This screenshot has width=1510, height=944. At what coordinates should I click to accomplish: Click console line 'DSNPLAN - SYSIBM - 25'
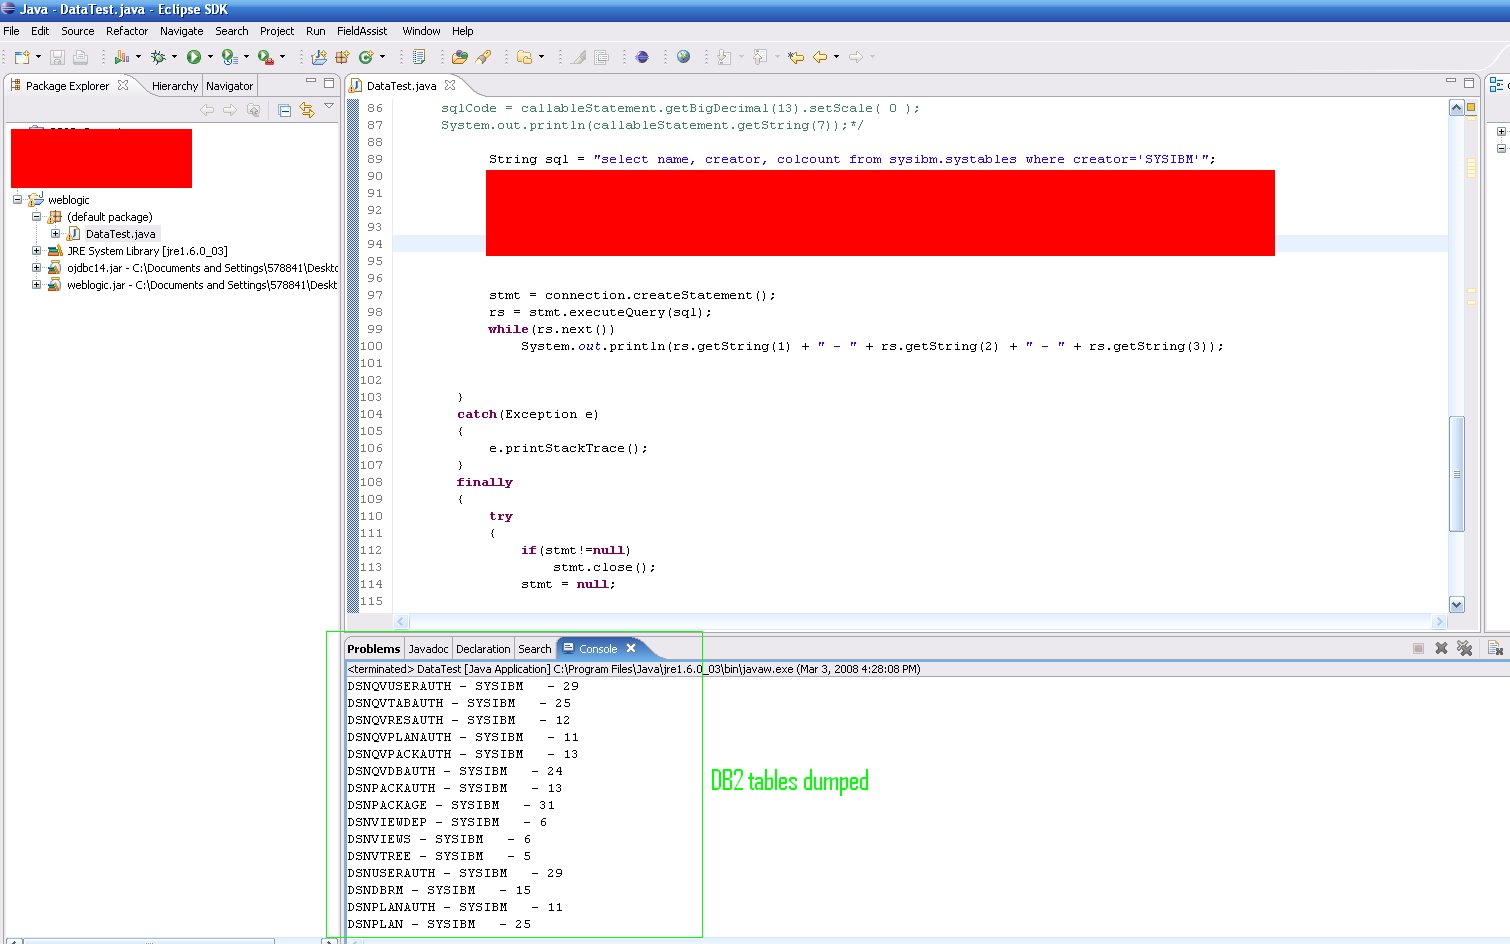click(x=439, y=924)
